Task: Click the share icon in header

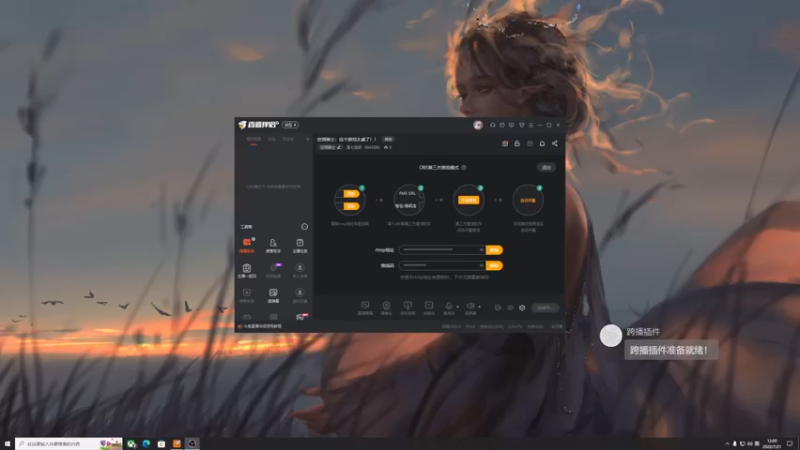Action: tap(555, 144)
